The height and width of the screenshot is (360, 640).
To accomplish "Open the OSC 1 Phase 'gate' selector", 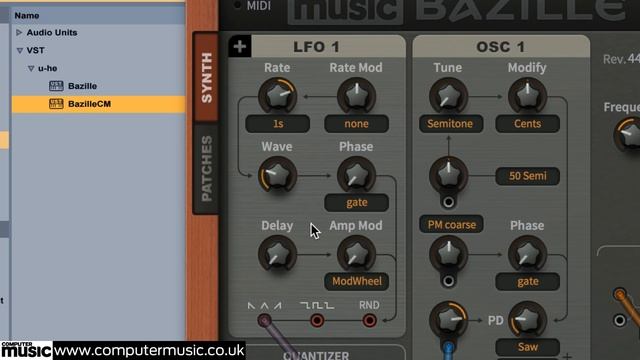I will (x=527, y=281).
